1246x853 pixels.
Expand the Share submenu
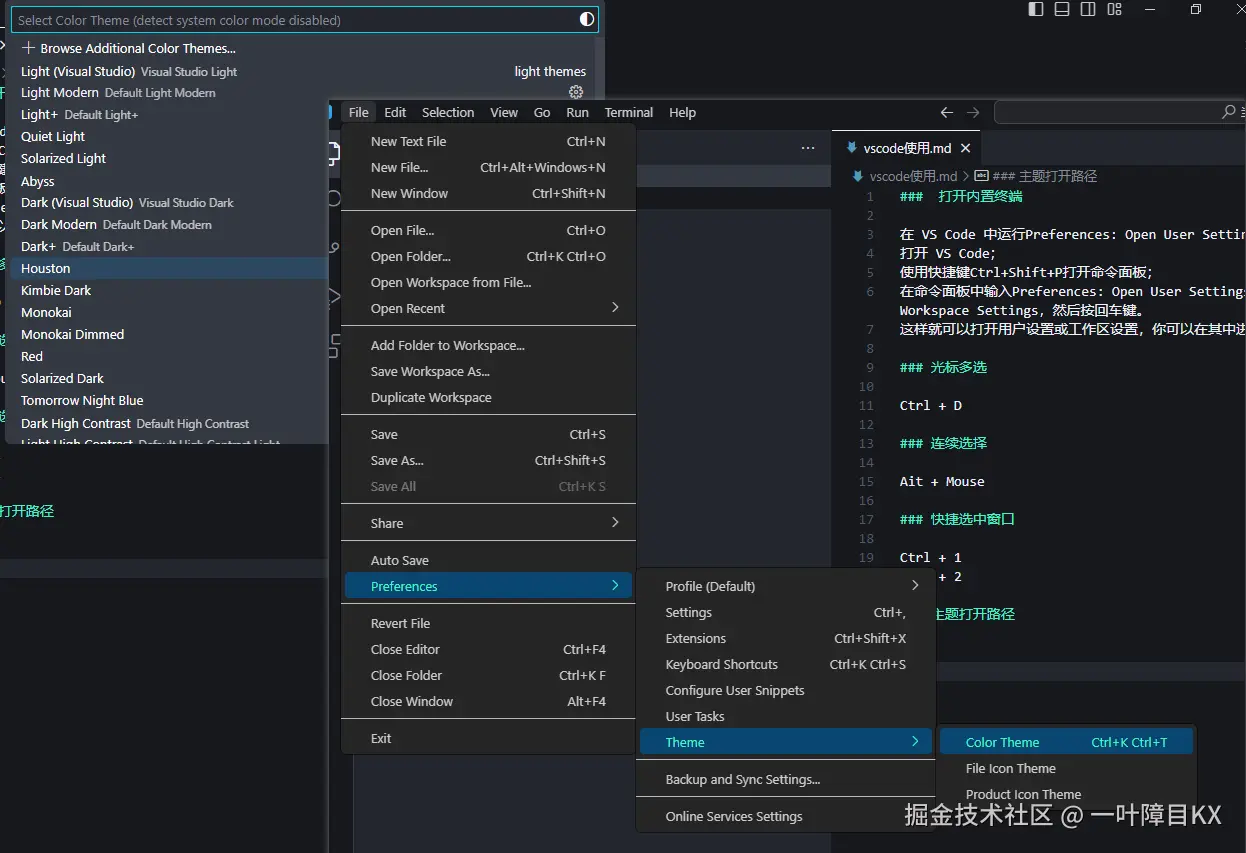pos(387,522)
